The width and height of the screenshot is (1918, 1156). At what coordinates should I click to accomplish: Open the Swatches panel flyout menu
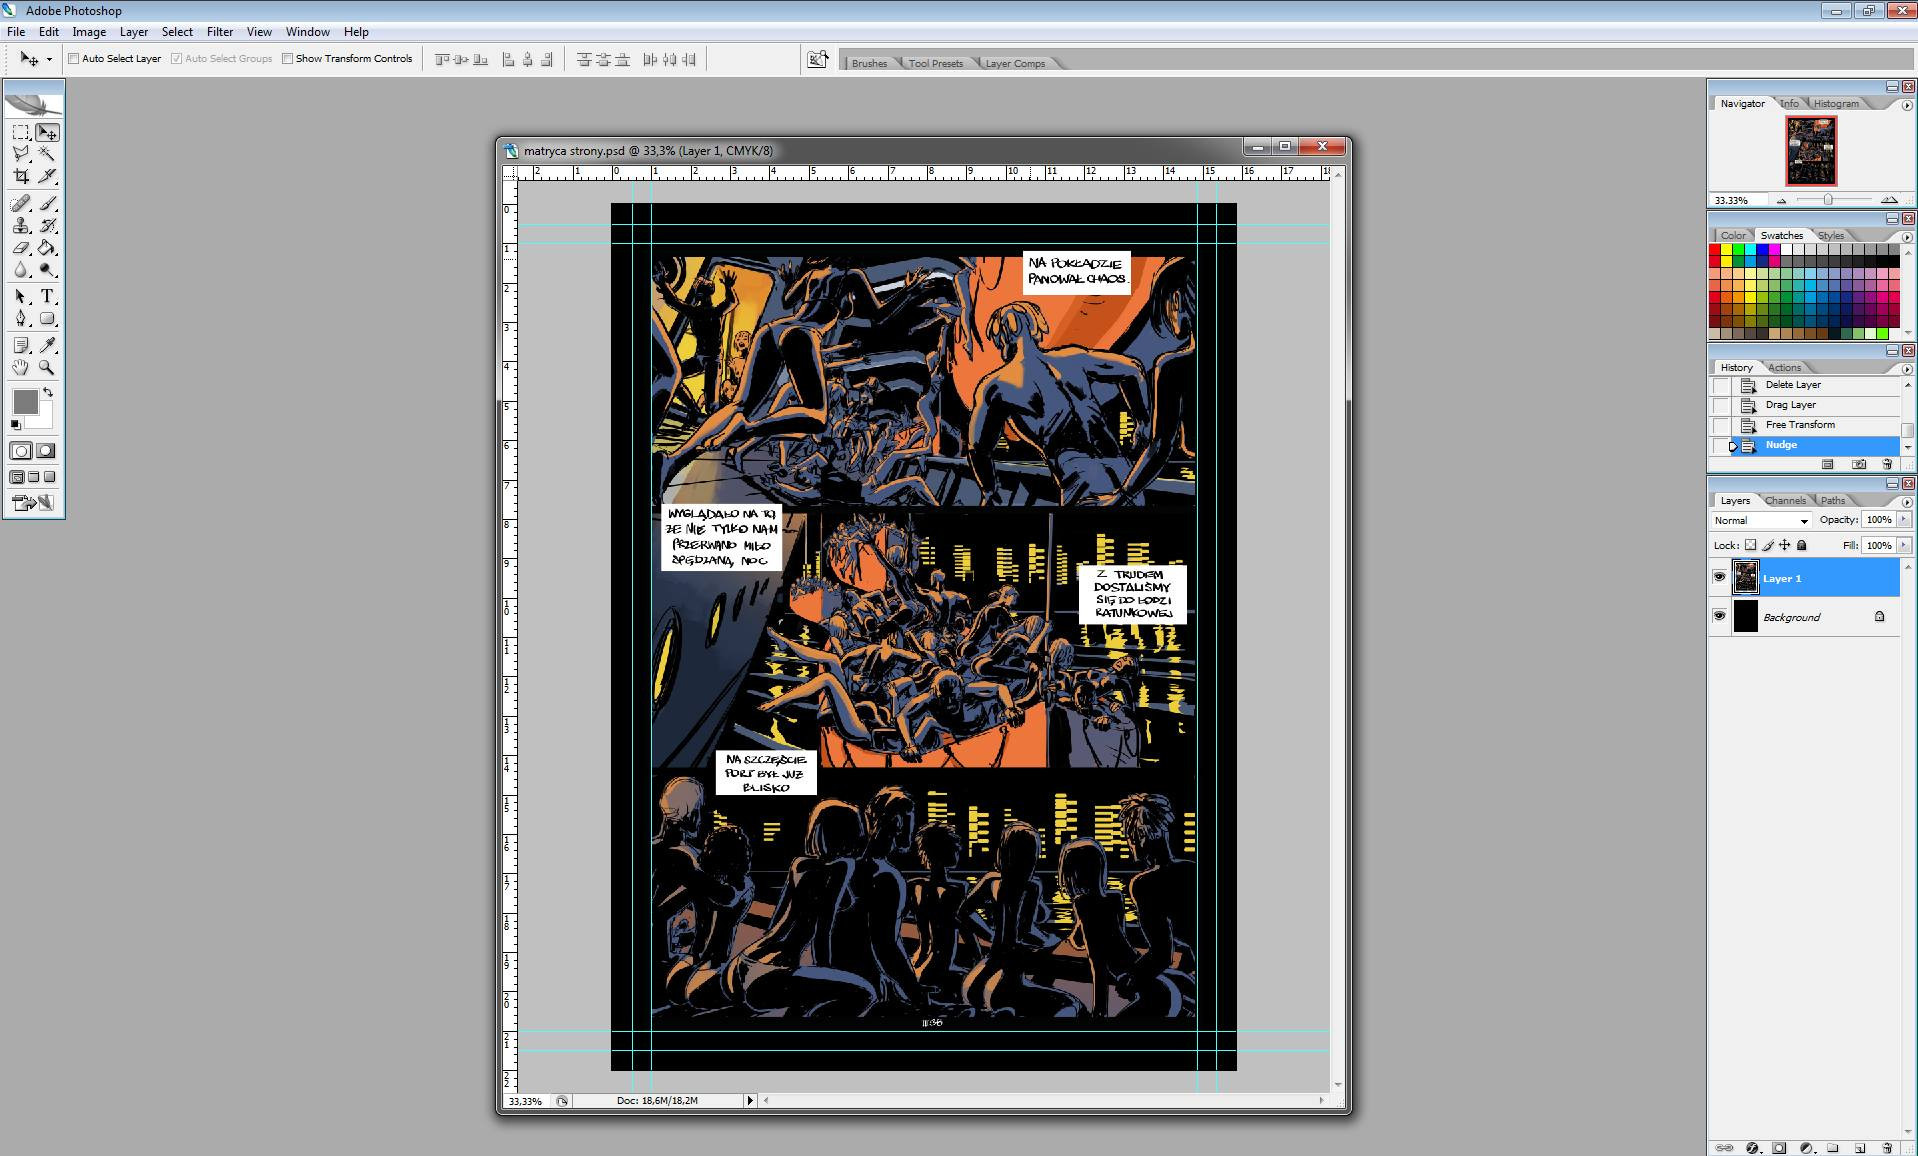tap(1906, 237)
